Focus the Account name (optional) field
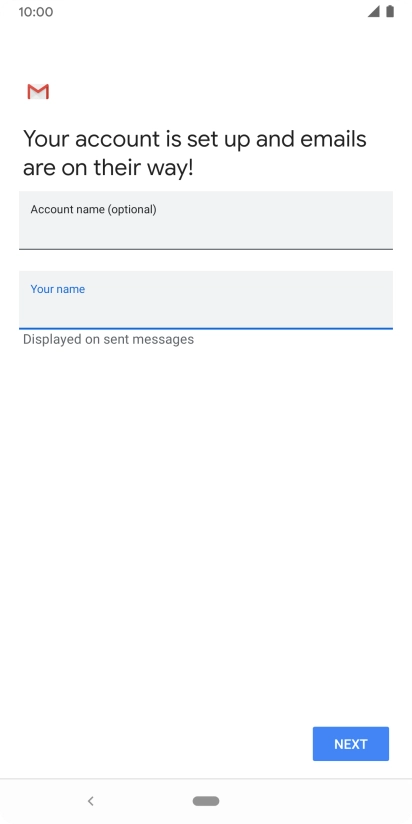Viewport: 412px width, 824px height. [x=206, y=220]
